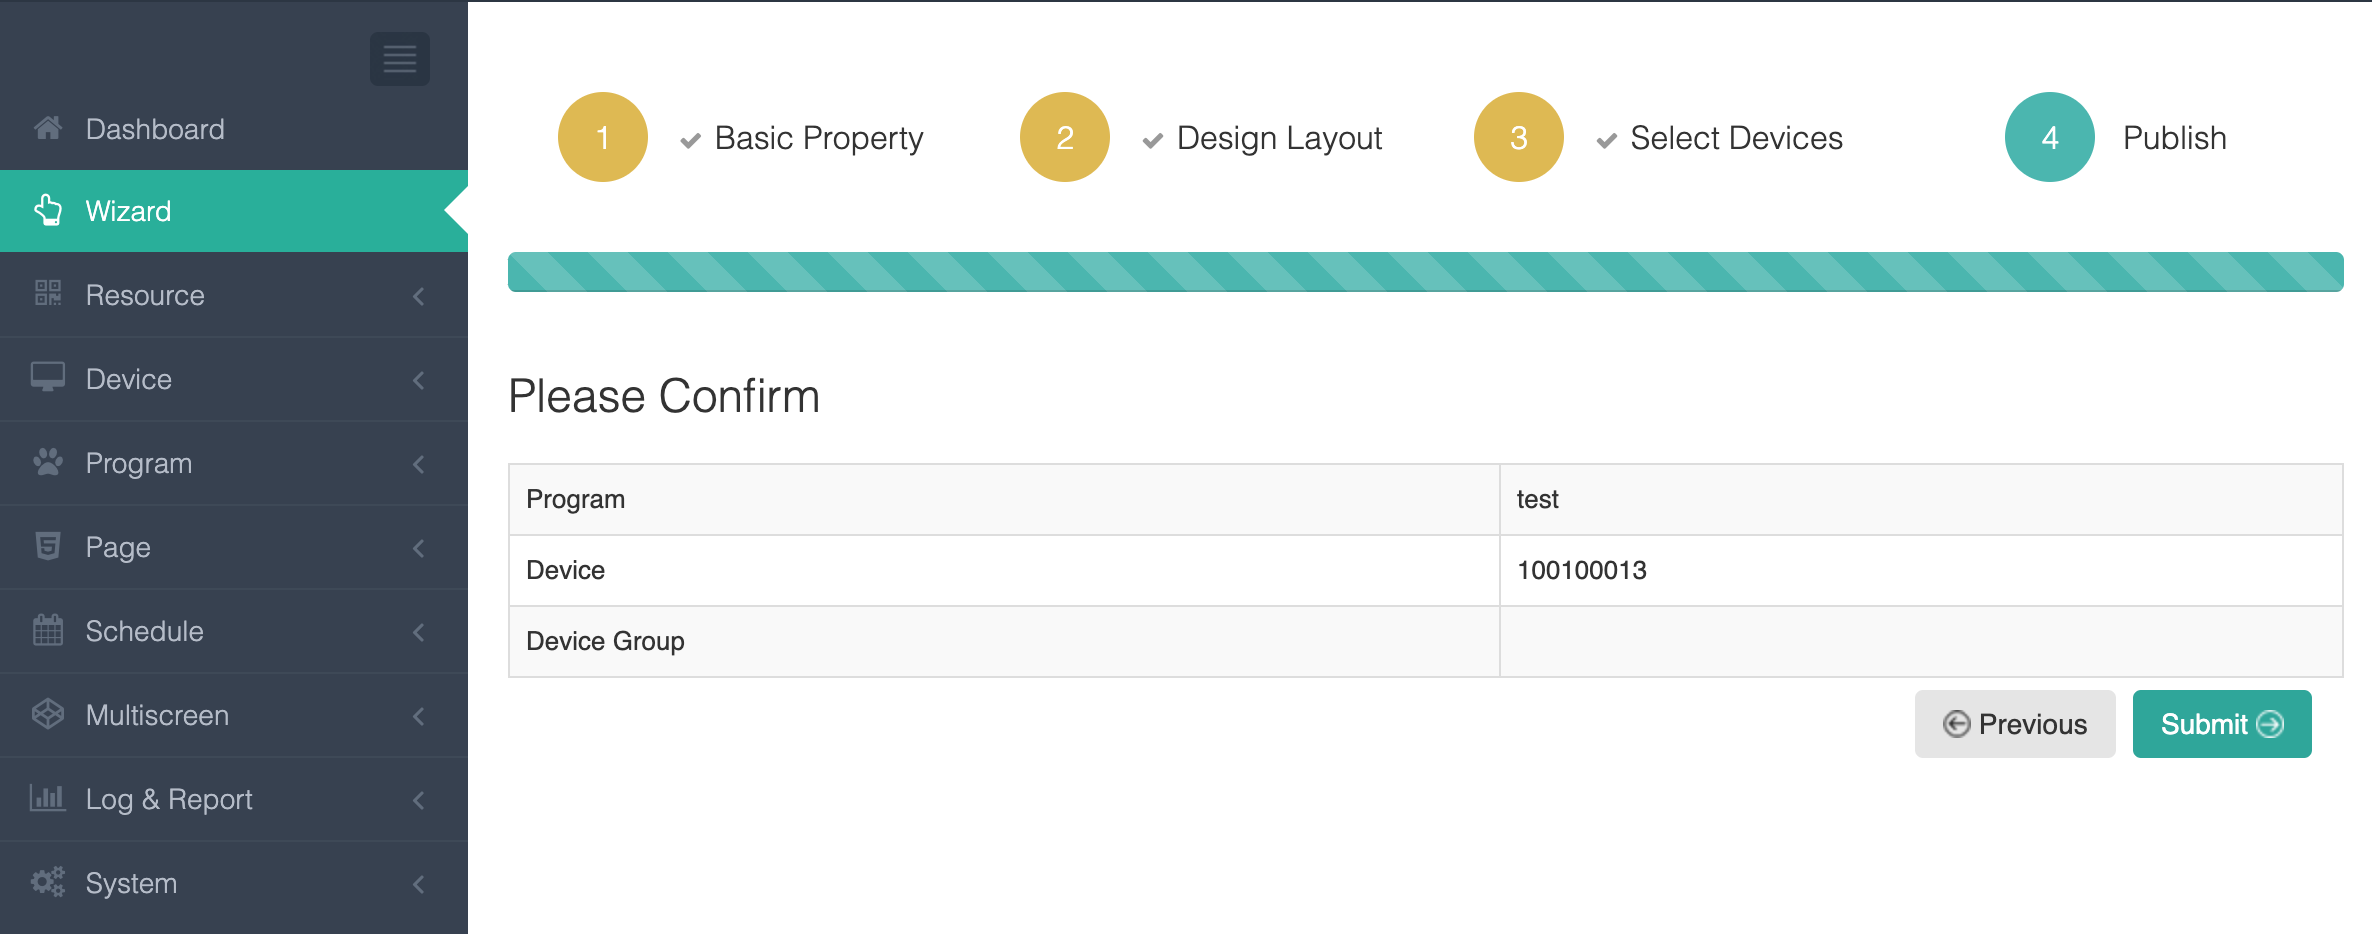The image size is (2372, 934).
Task: Click the Resource QR code icon
Action: [48, 294]
